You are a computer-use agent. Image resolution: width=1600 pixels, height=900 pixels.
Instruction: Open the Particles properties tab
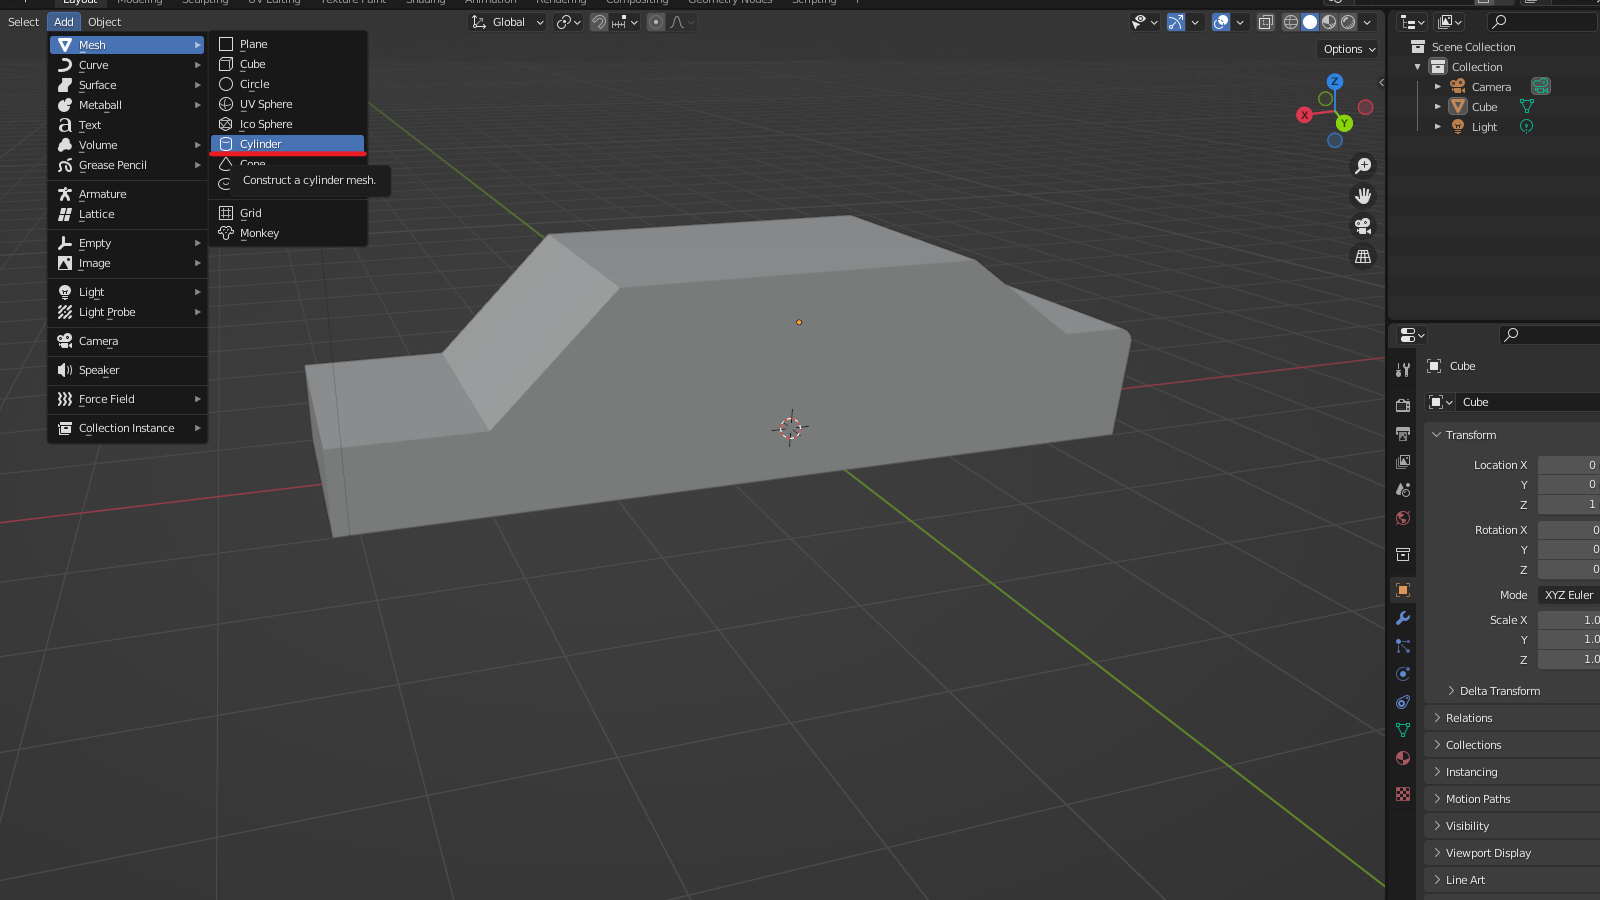pos(1403,646)
